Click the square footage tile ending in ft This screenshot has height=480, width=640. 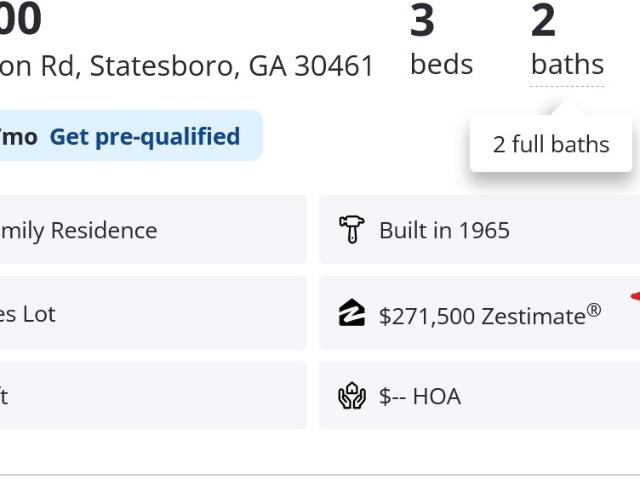150,396
